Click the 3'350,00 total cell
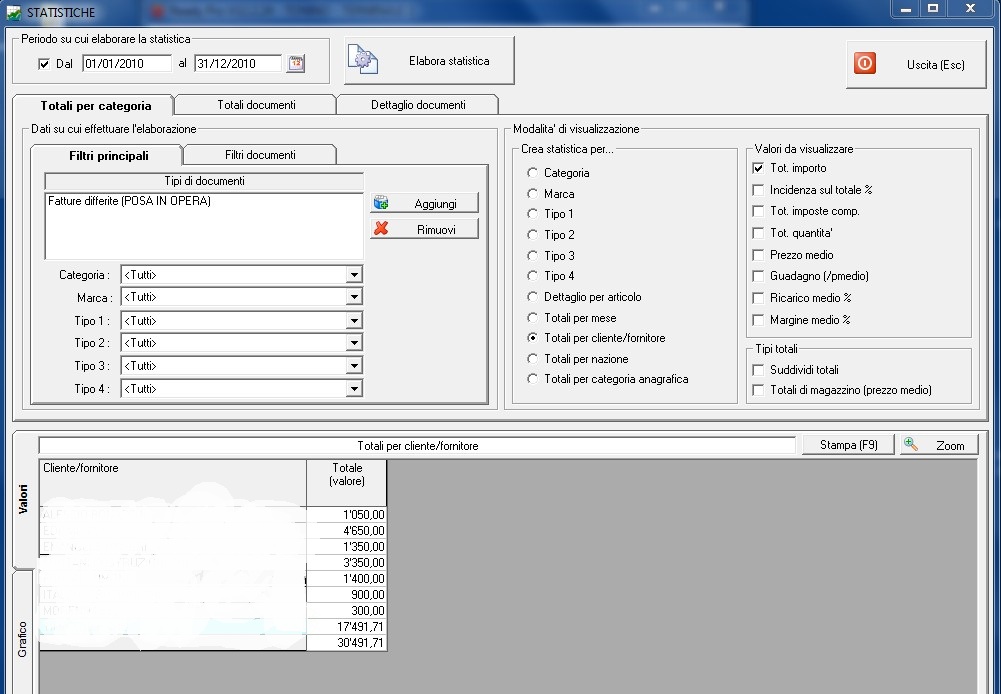The height and width of the screenshot is (694, 1001). pos(347,562)
